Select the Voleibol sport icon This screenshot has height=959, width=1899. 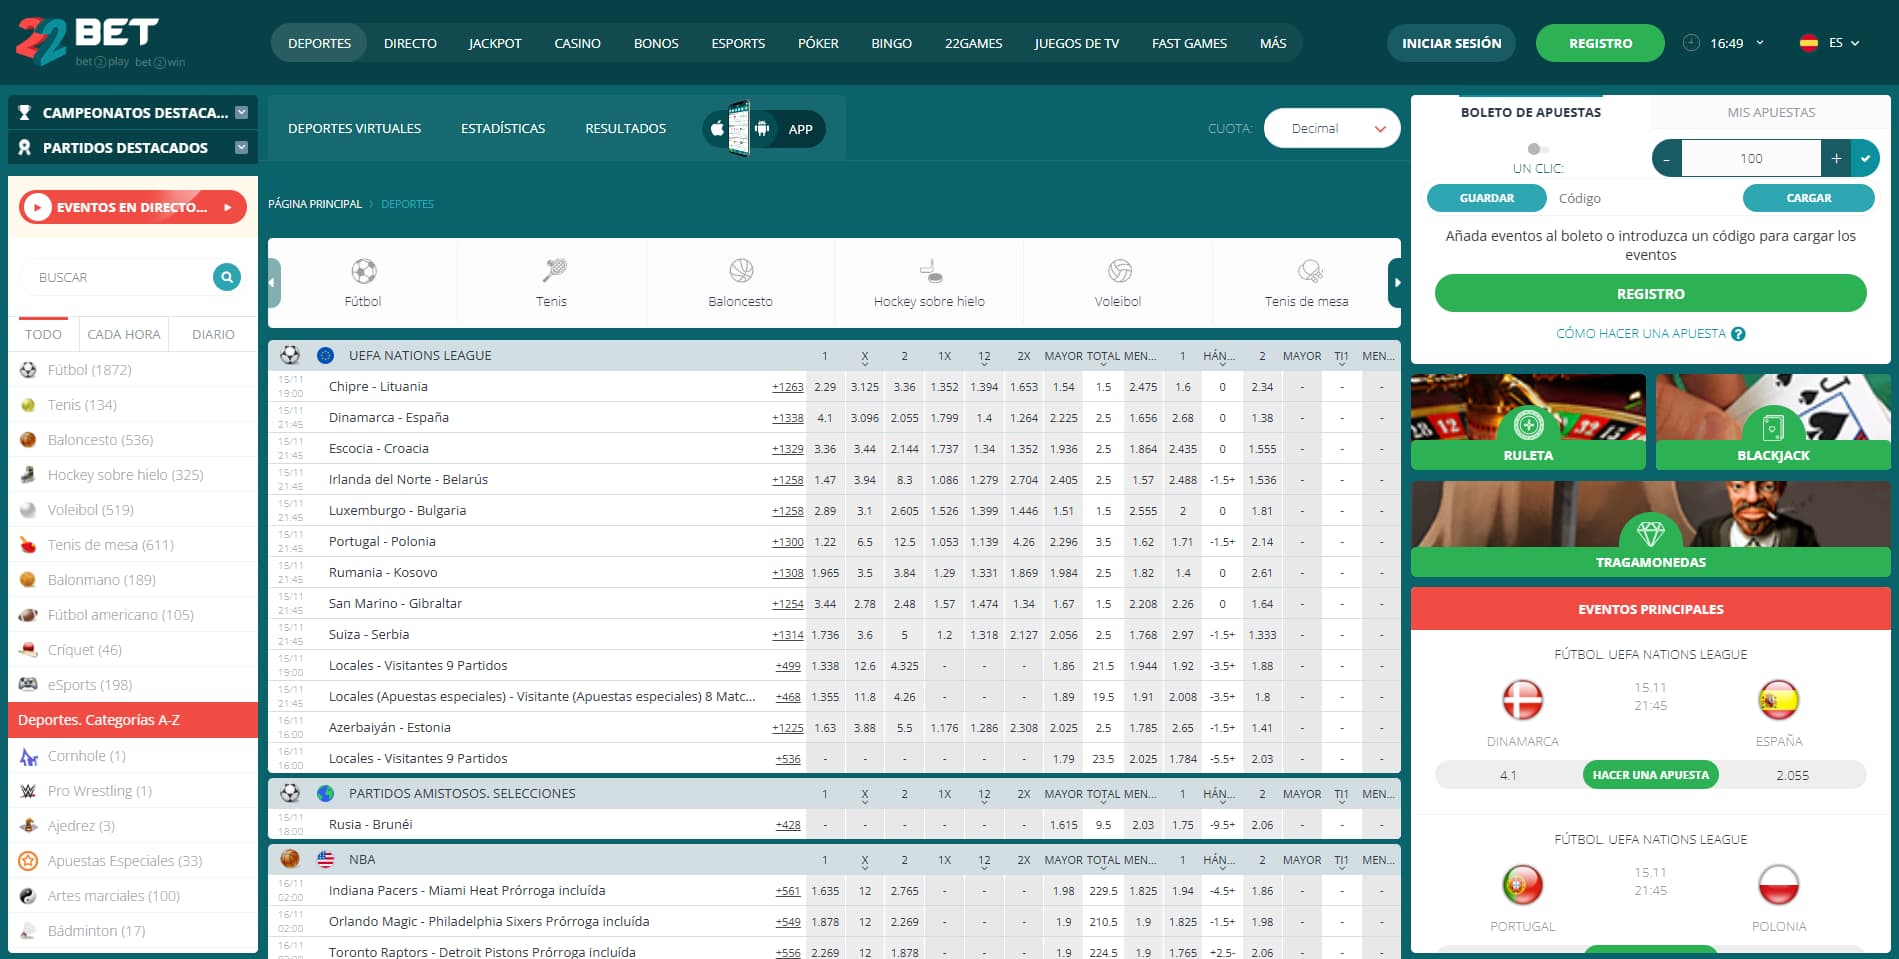pos(1116,271)
